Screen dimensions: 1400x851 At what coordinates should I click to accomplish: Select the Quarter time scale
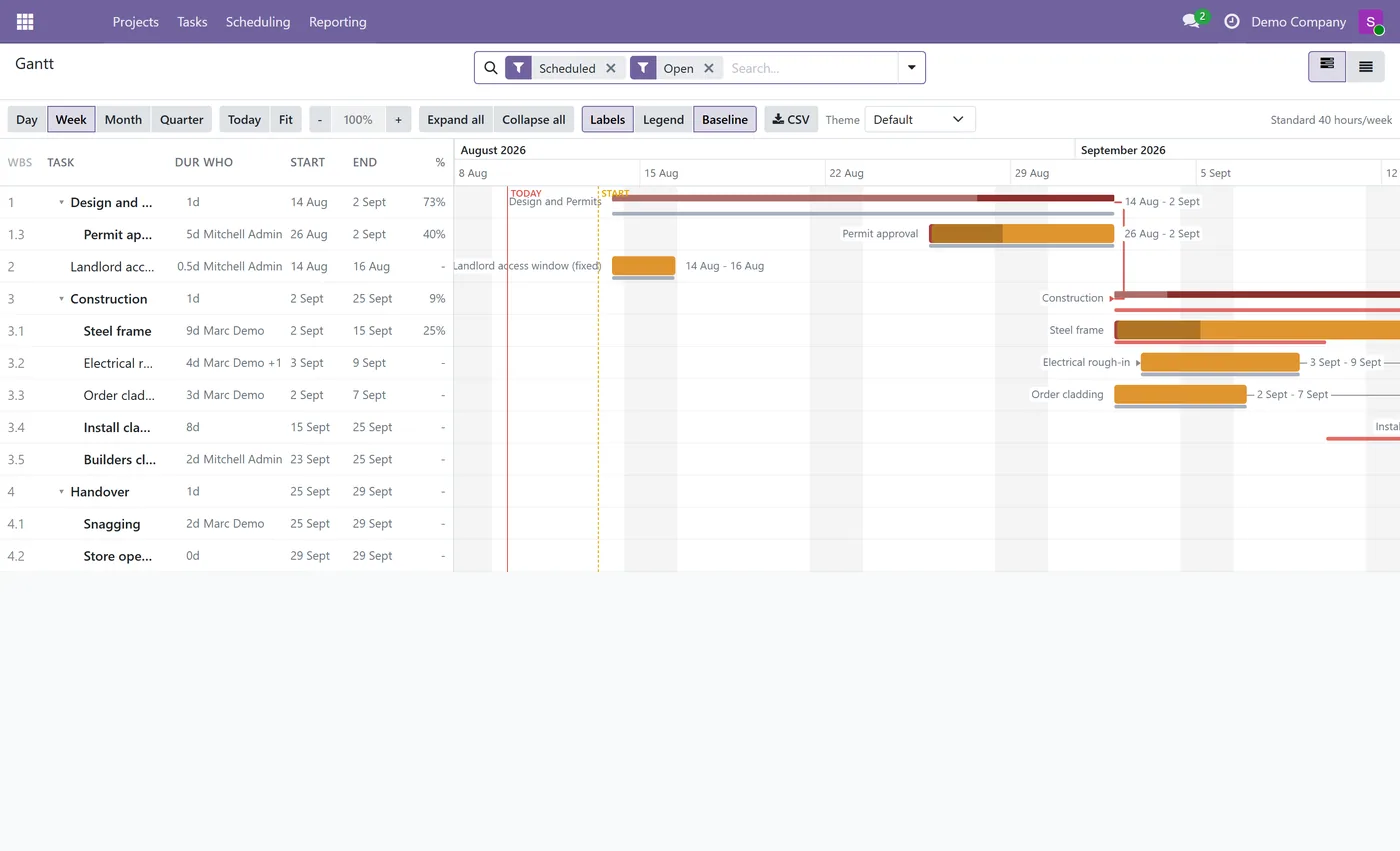(x=182, y=119)
